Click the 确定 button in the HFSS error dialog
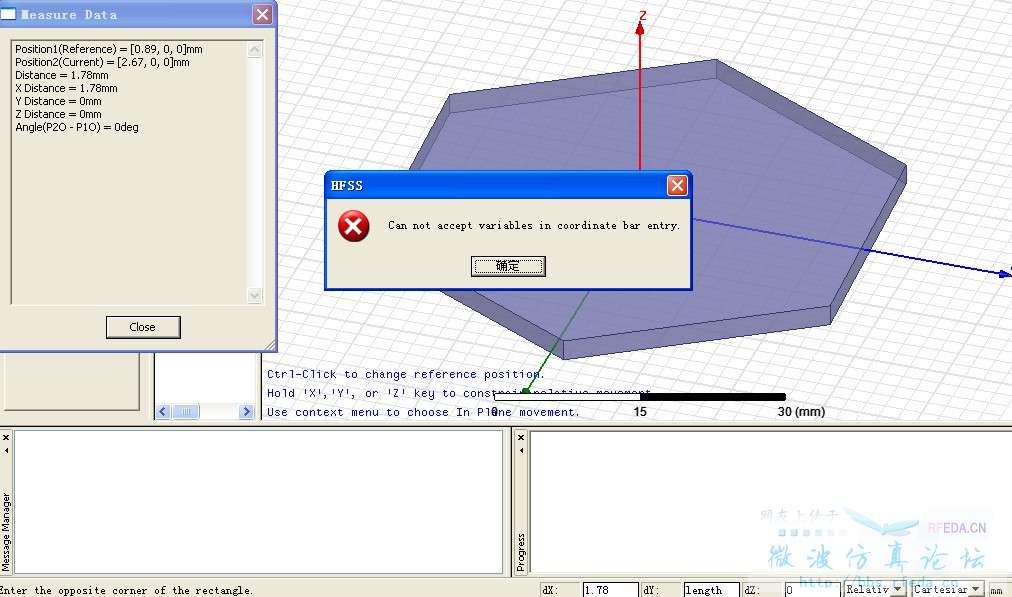 (508, 266)
